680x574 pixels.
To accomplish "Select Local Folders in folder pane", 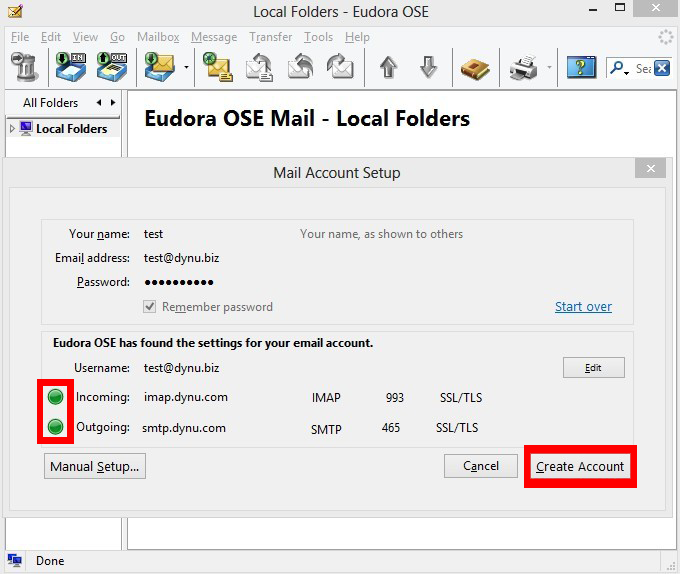I will click(x=72, y=129).
